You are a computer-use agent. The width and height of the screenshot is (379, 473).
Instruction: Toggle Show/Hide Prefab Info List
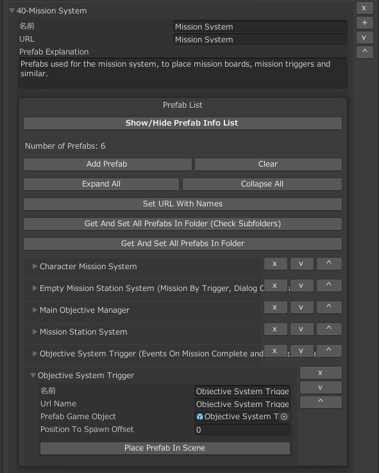182,123
